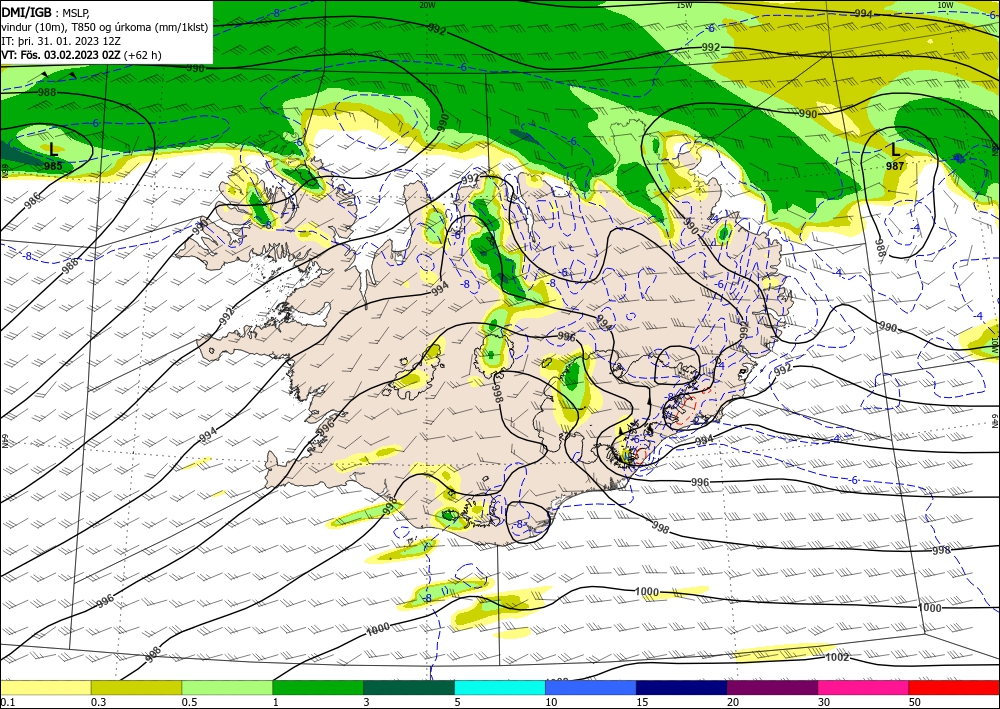Click the red 50+ legend swatch
Viewport: 1000px width, 709px height.
pyautogui.click(x=954, y=687)
